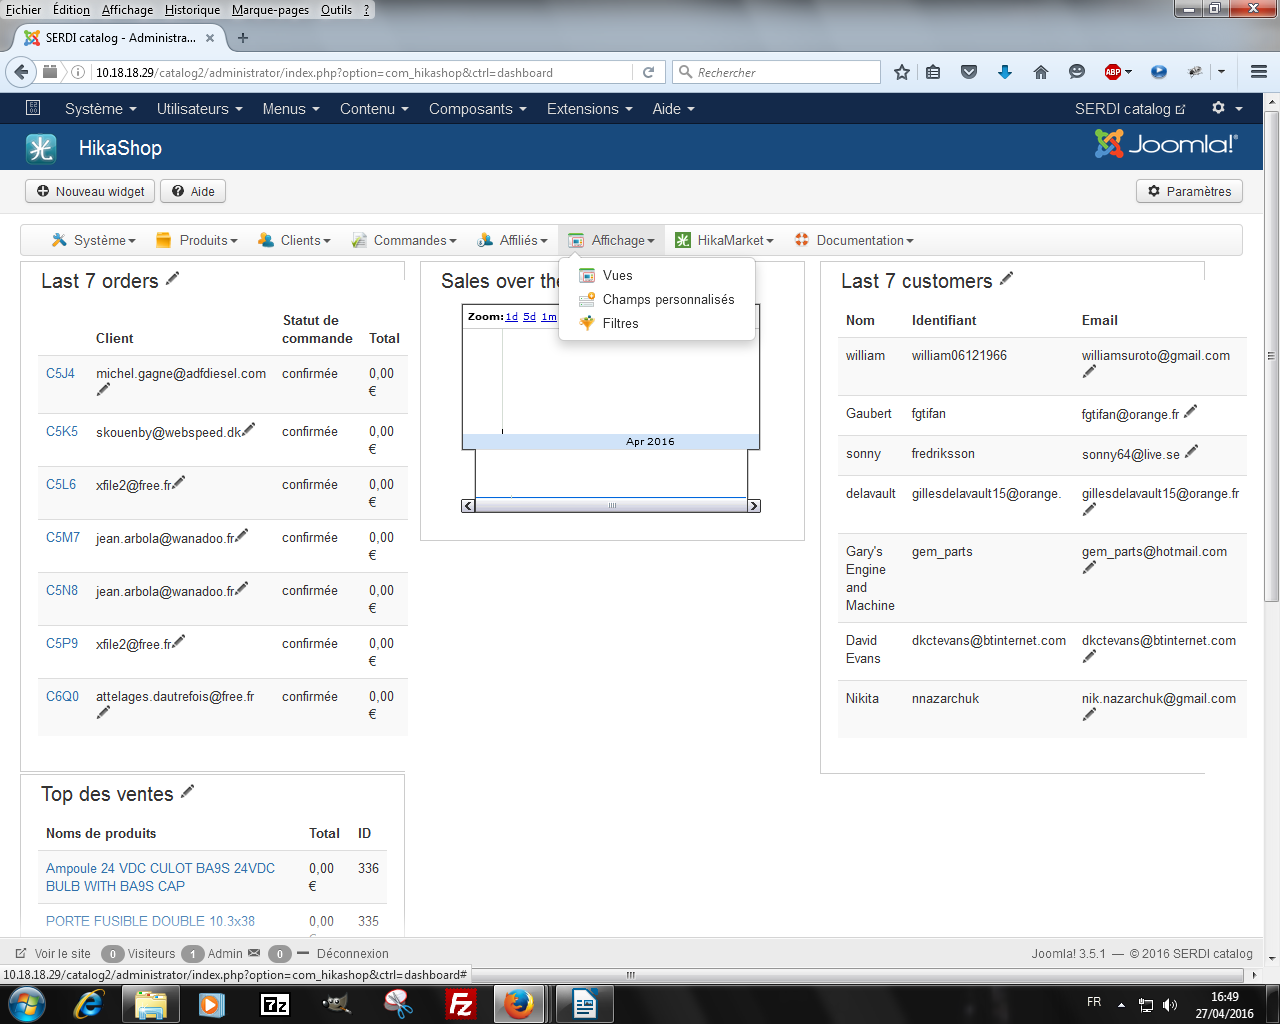The image size is (1280, 1024).
Task: Click the chart horizontal scroll thumb
Action: coord(612,506)
